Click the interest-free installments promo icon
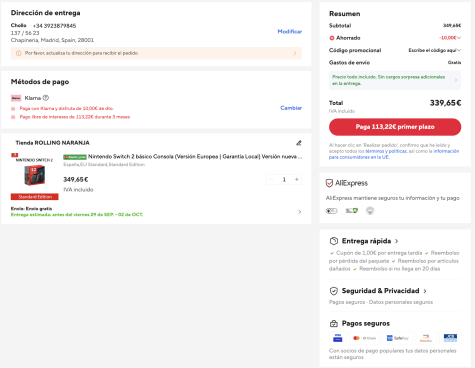The width and height of the screenshot is (475, 368). (13, 117)
